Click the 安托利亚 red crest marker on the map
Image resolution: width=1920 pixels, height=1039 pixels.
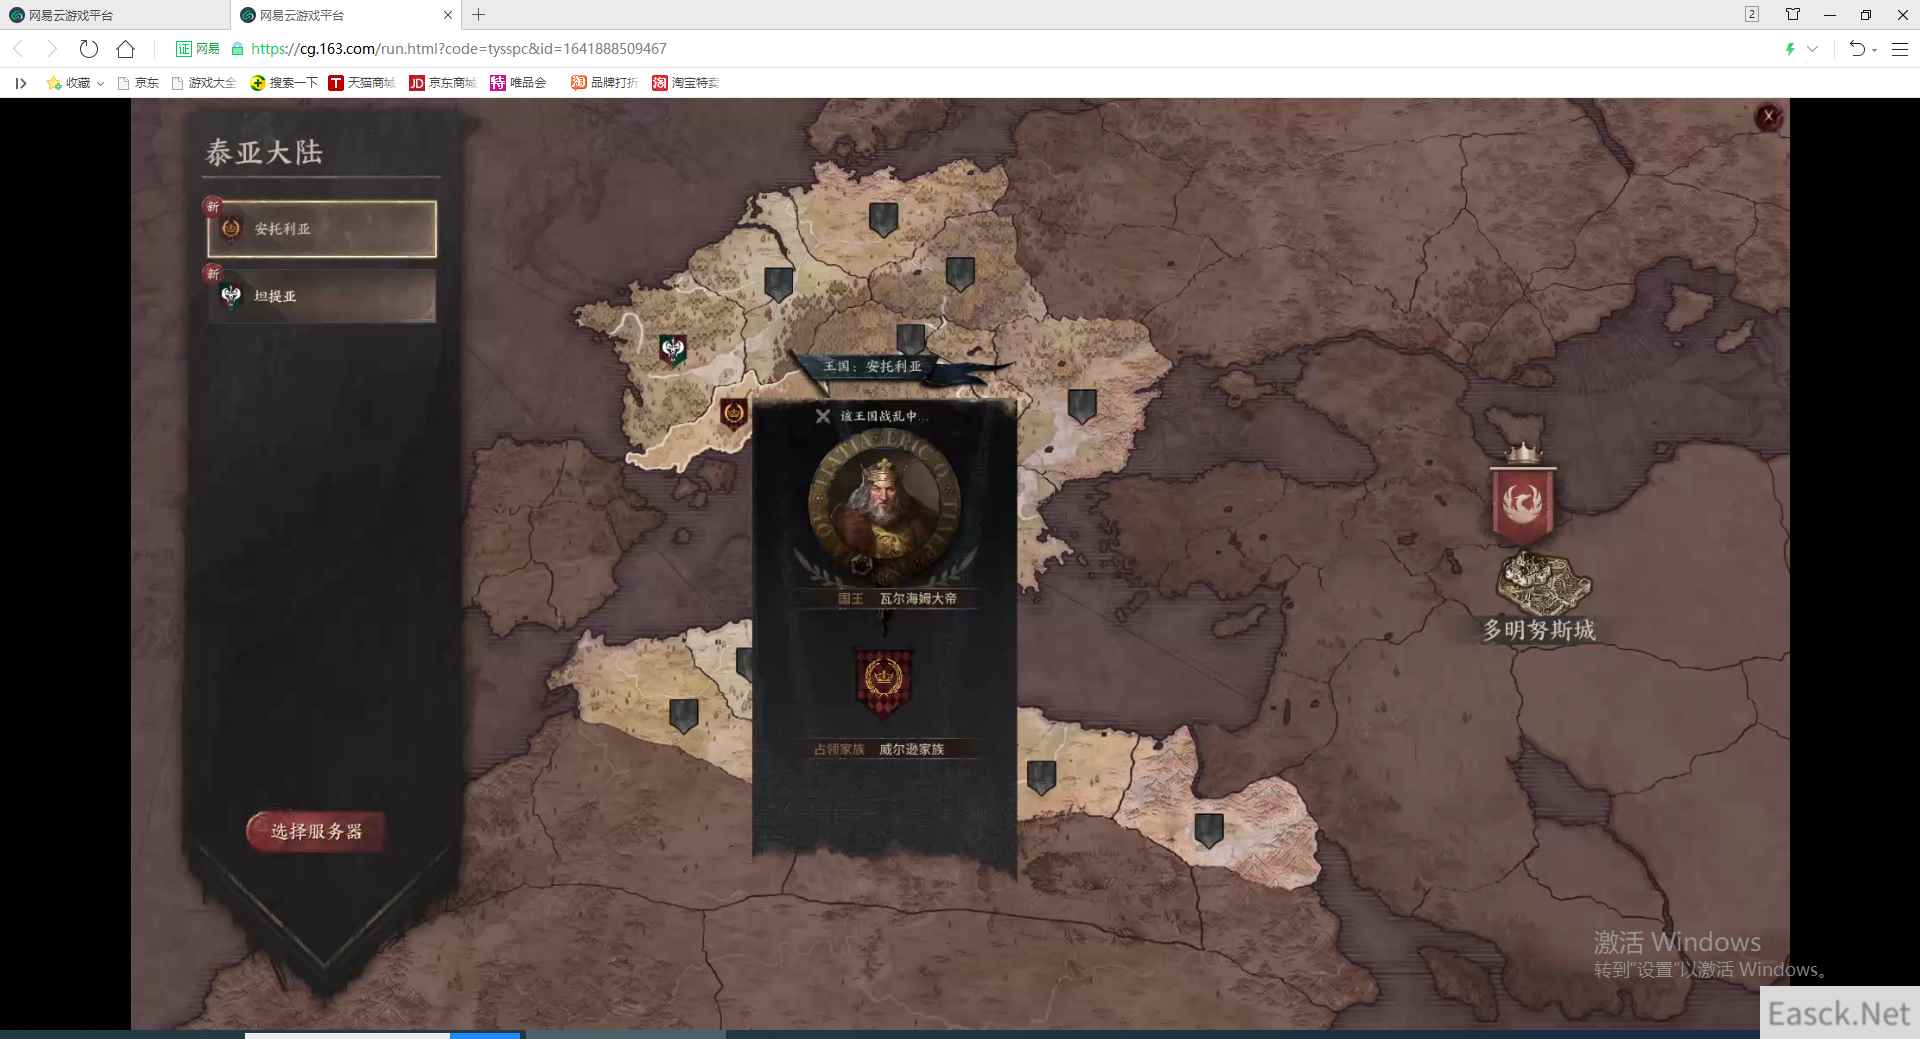(x=733, y=413)
